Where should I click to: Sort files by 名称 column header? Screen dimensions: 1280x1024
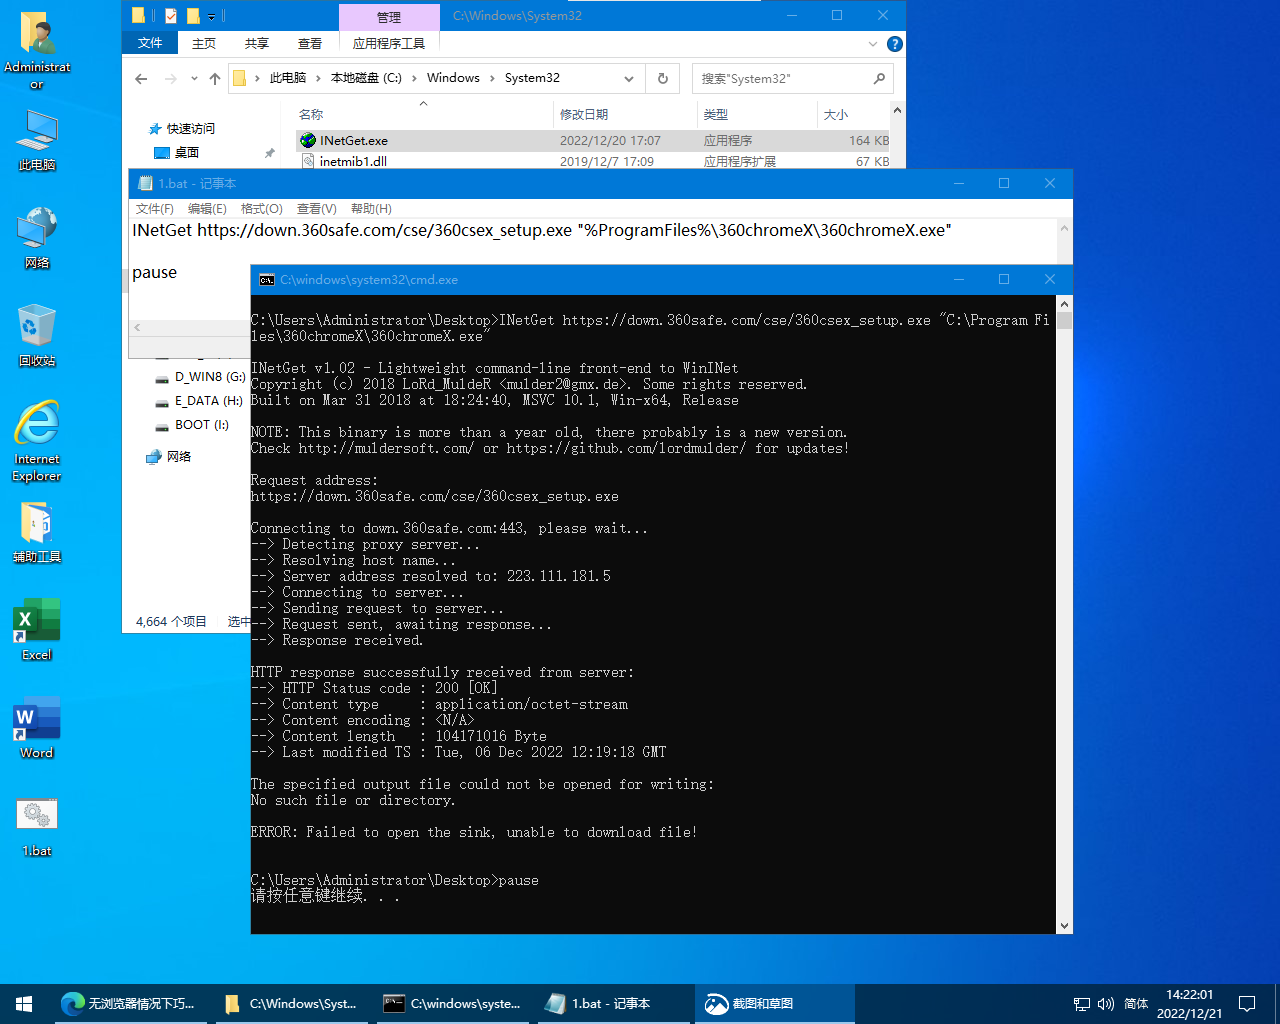[424, 114]
